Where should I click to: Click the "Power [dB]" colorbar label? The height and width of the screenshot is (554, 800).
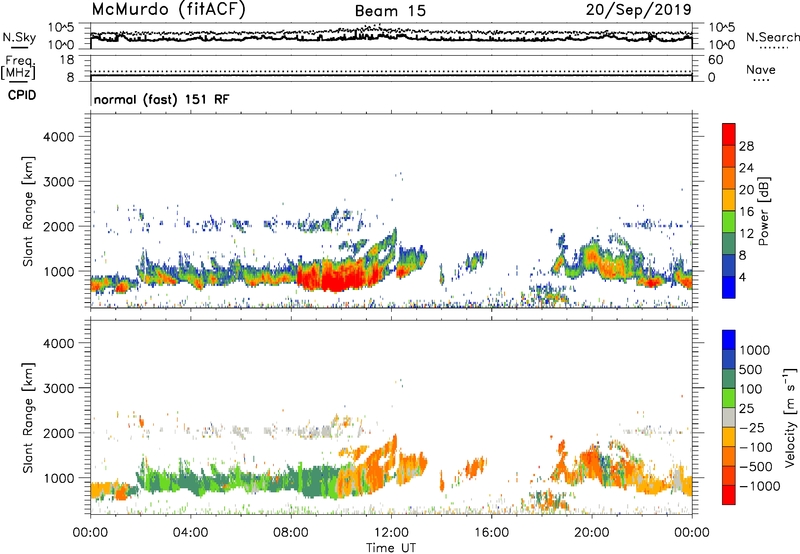click(763, 211)
